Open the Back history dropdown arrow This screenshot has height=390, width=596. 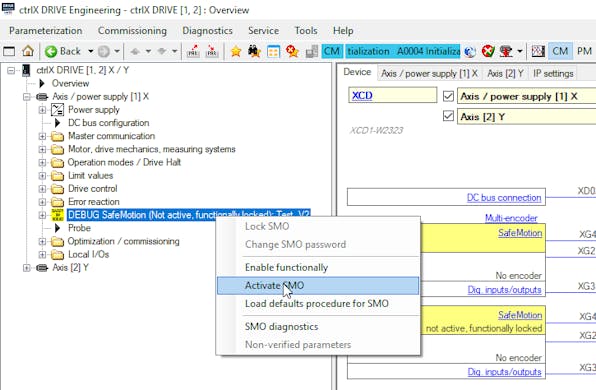pos(90,51)
